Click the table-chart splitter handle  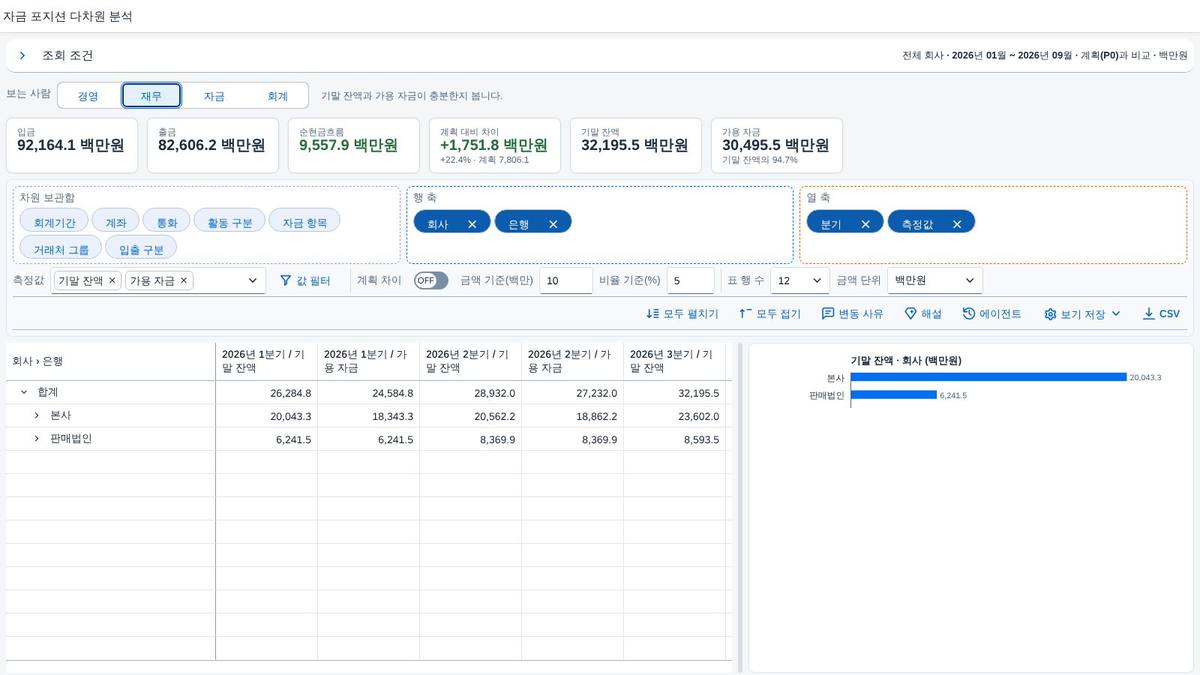pyautogui.click(x=740, y=508)
